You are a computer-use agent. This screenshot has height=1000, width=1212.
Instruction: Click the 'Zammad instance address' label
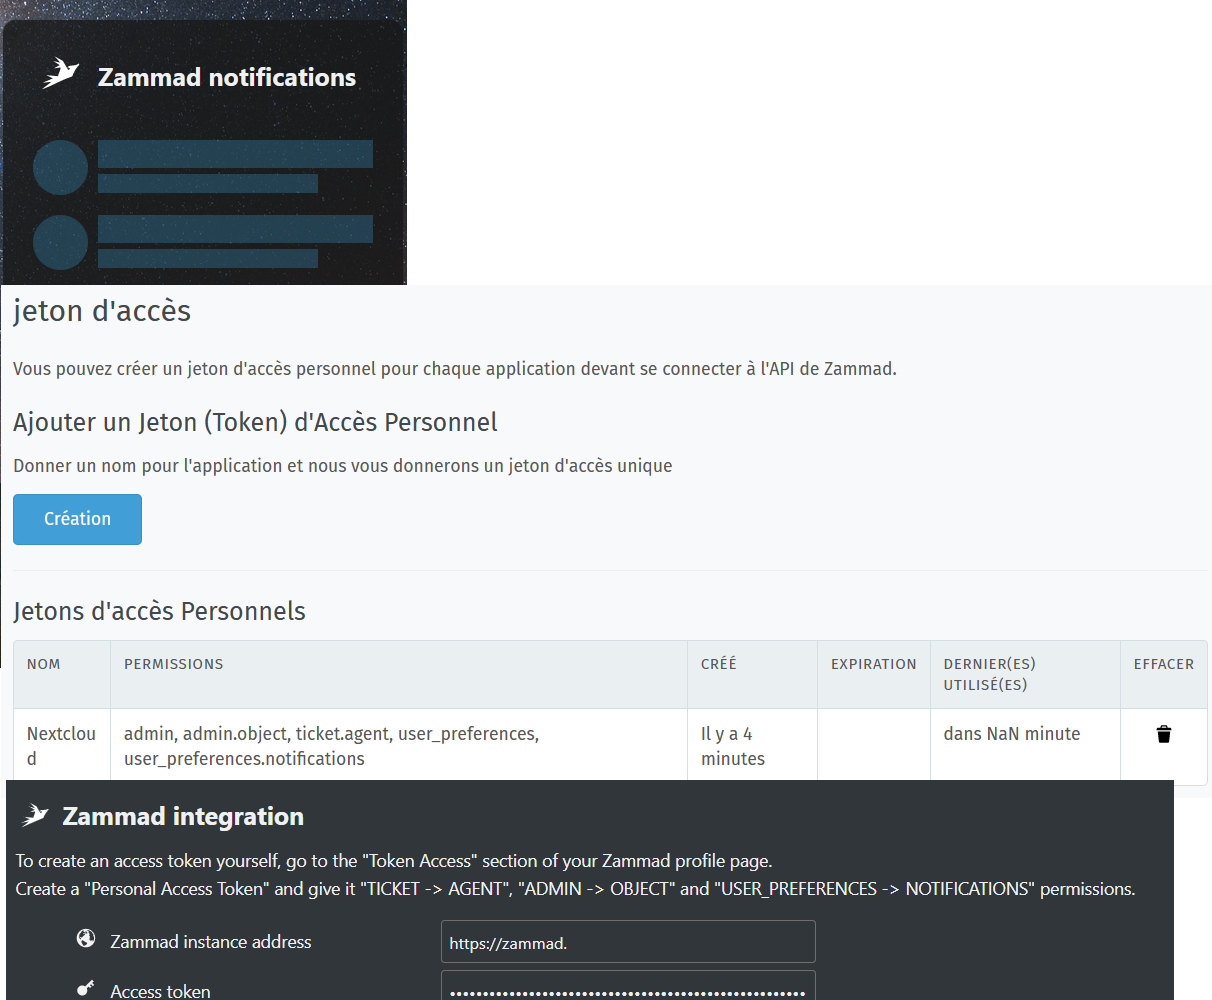(x=211, y=942)
